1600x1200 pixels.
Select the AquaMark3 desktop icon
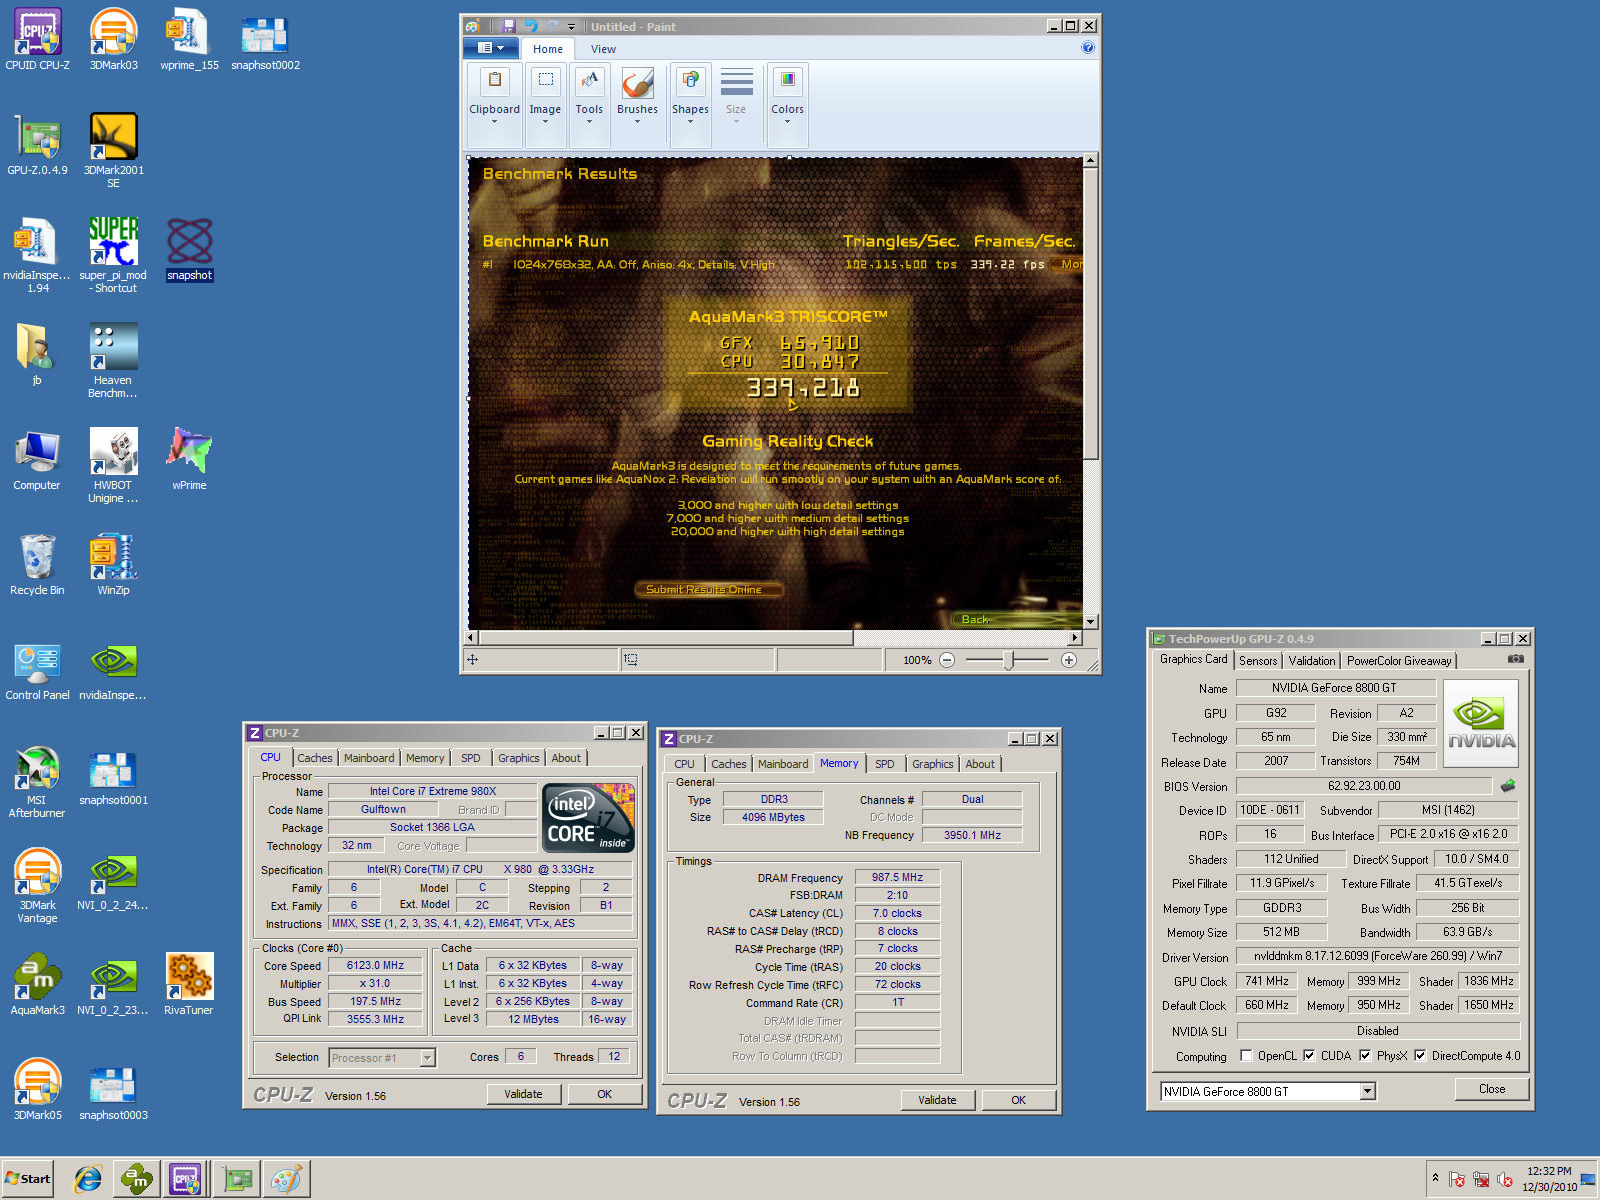(37, 983)
